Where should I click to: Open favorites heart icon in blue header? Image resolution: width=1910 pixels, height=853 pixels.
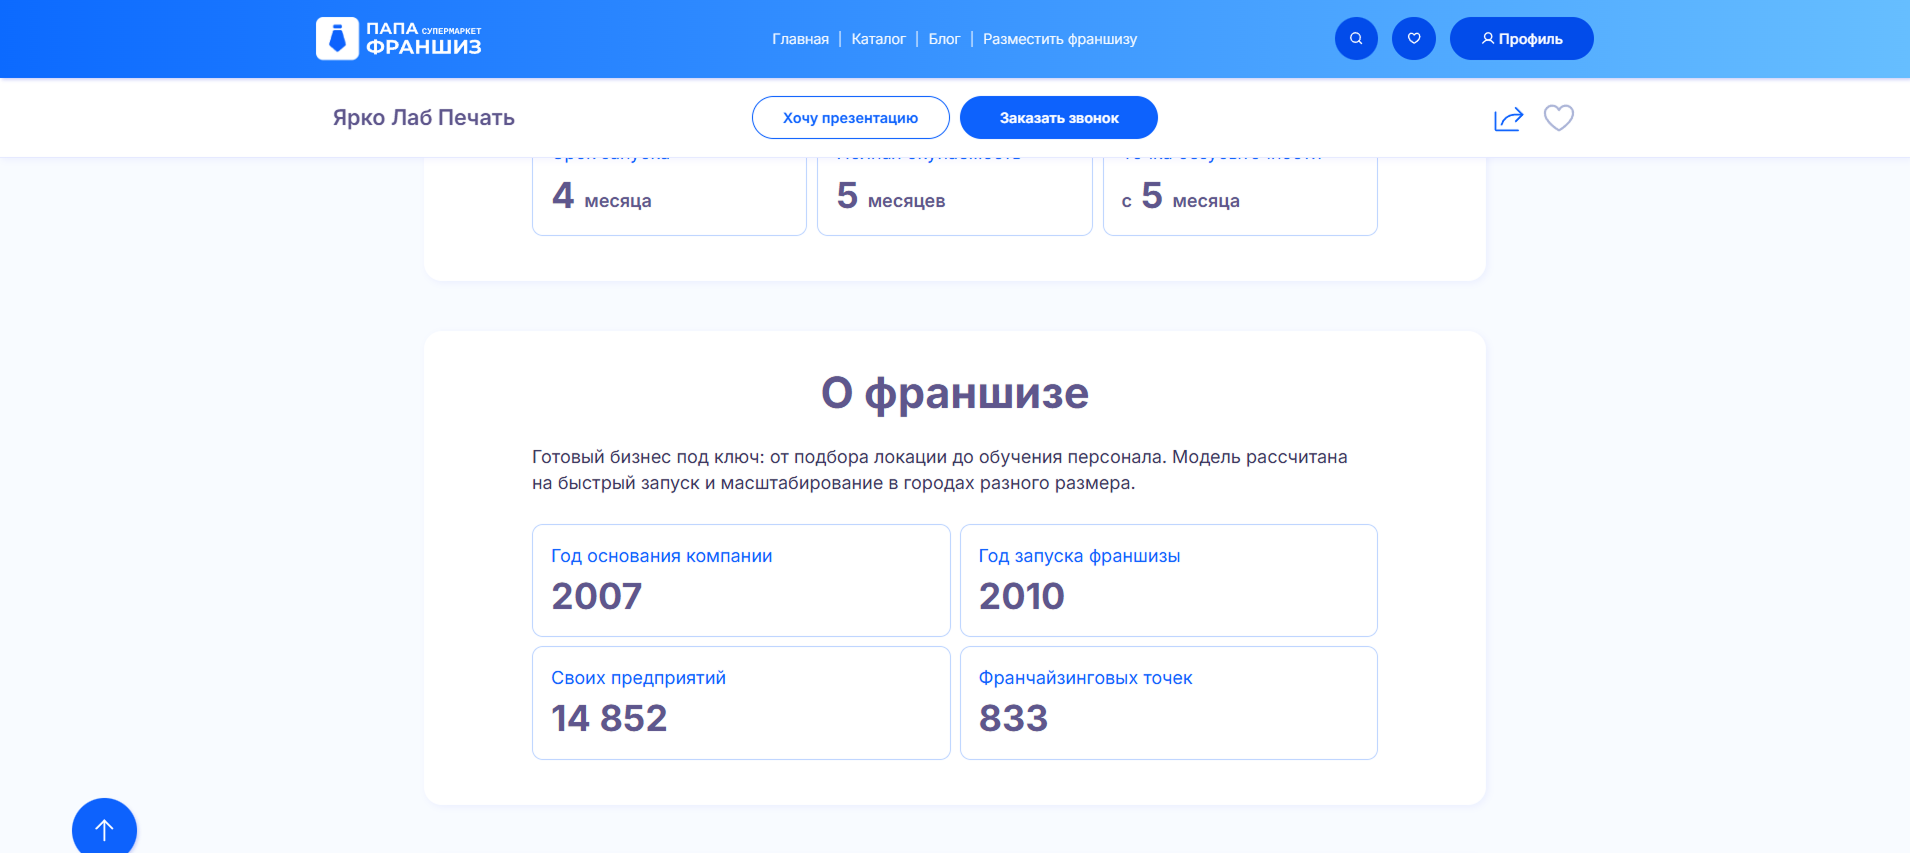point(1414,39)
